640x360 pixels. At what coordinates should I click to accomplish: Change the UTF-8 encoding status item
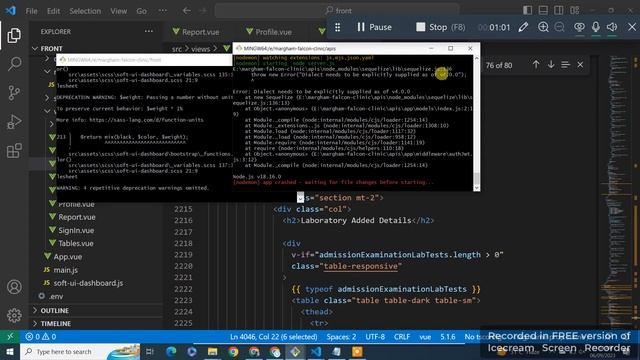pyautogui.click(x=375, y=337)
